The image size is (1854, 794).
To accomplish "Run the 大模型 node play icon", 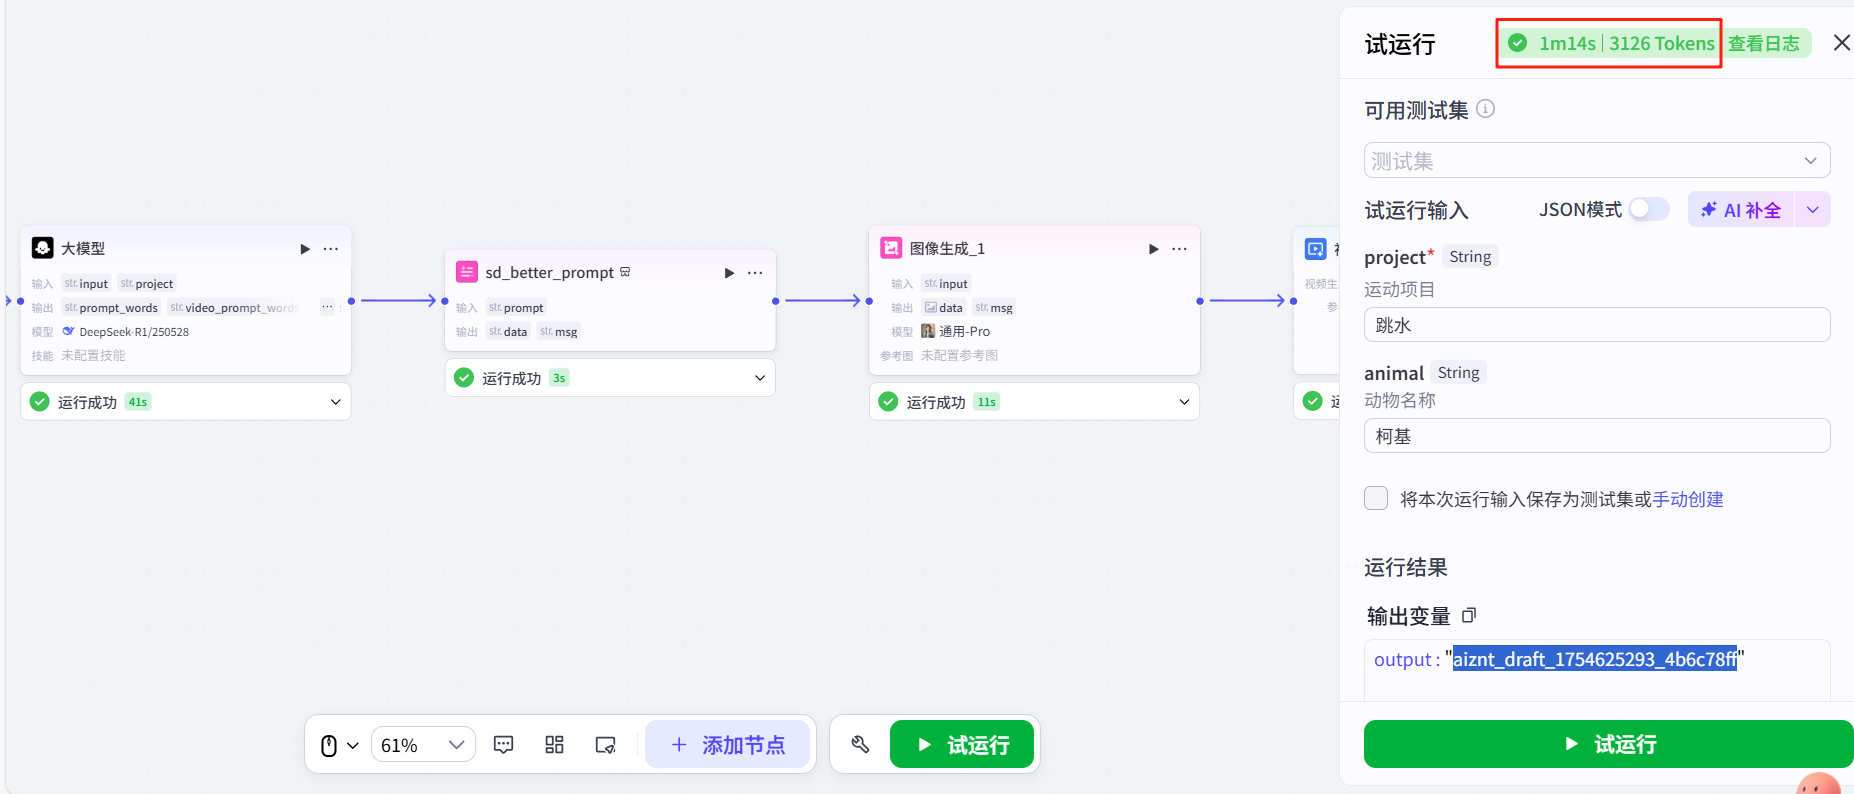I will click(305, 249).
